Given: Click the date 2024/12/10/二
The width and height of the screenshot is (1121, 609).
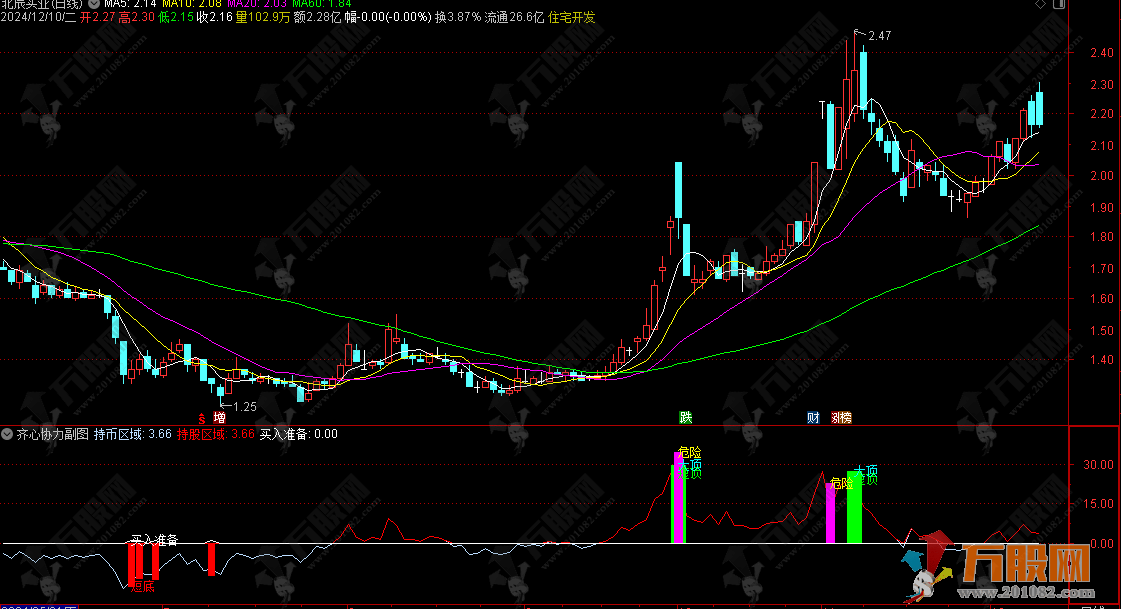Looking at the screenshot, I should coord(38,17).
